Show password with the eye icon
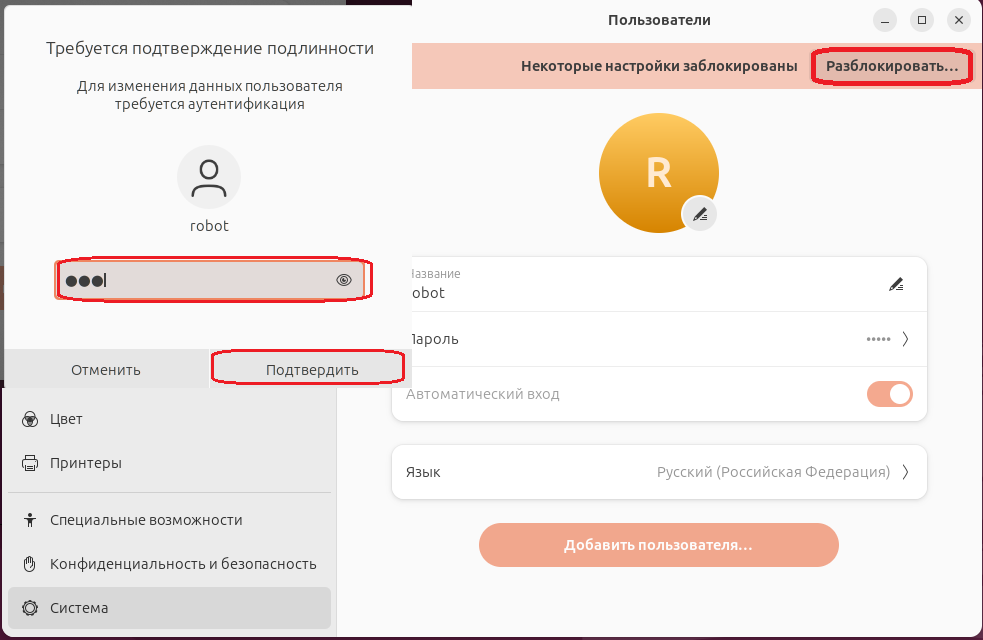The height and width of the screenshot is (640, 983). (x=344, y=280)
